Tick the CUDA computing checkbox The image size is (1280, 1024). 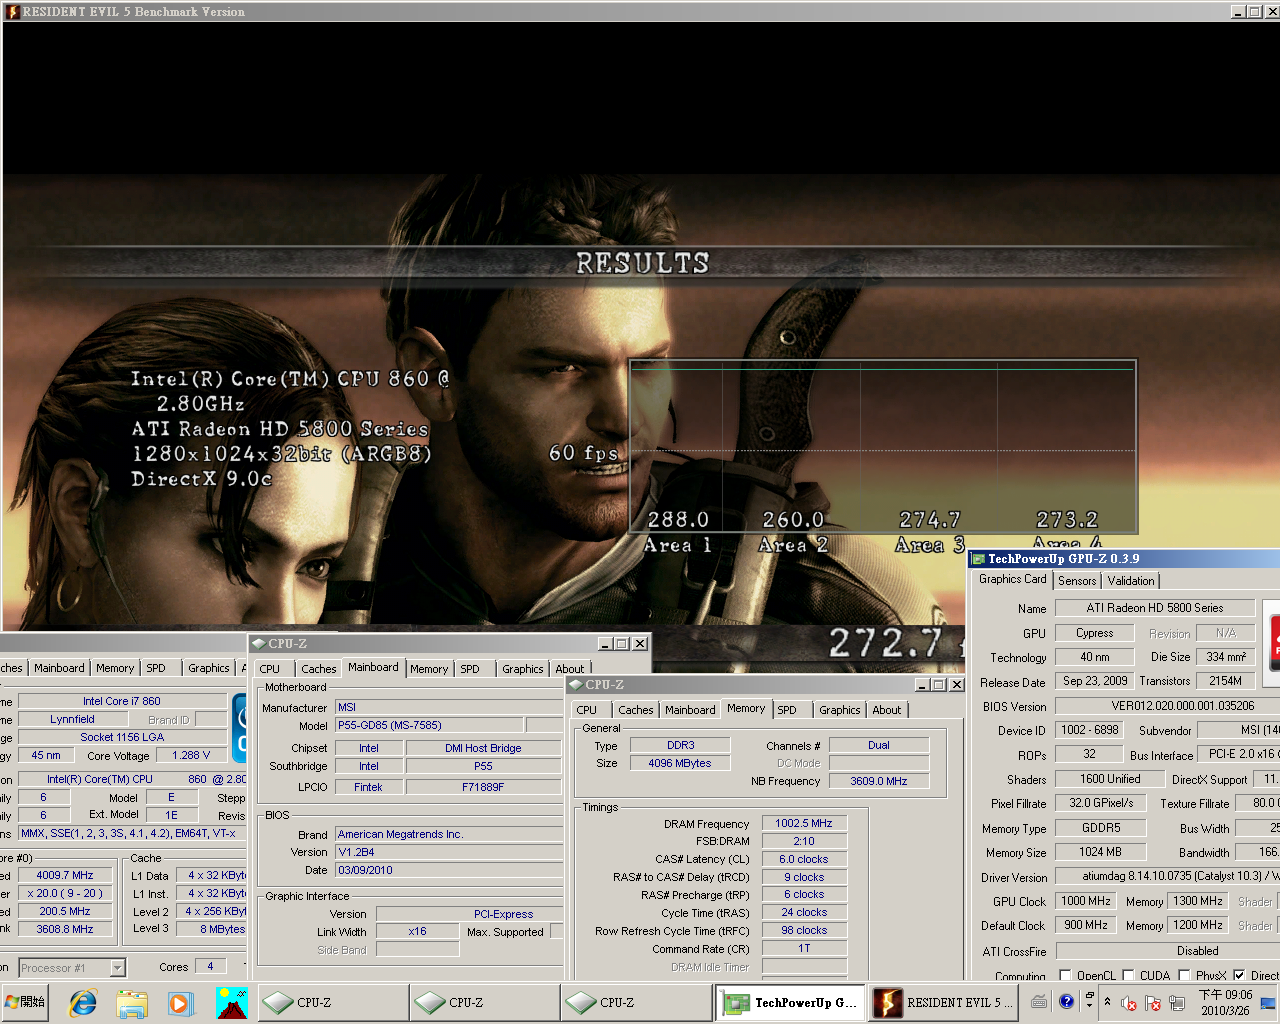[x=1128, y=975]
